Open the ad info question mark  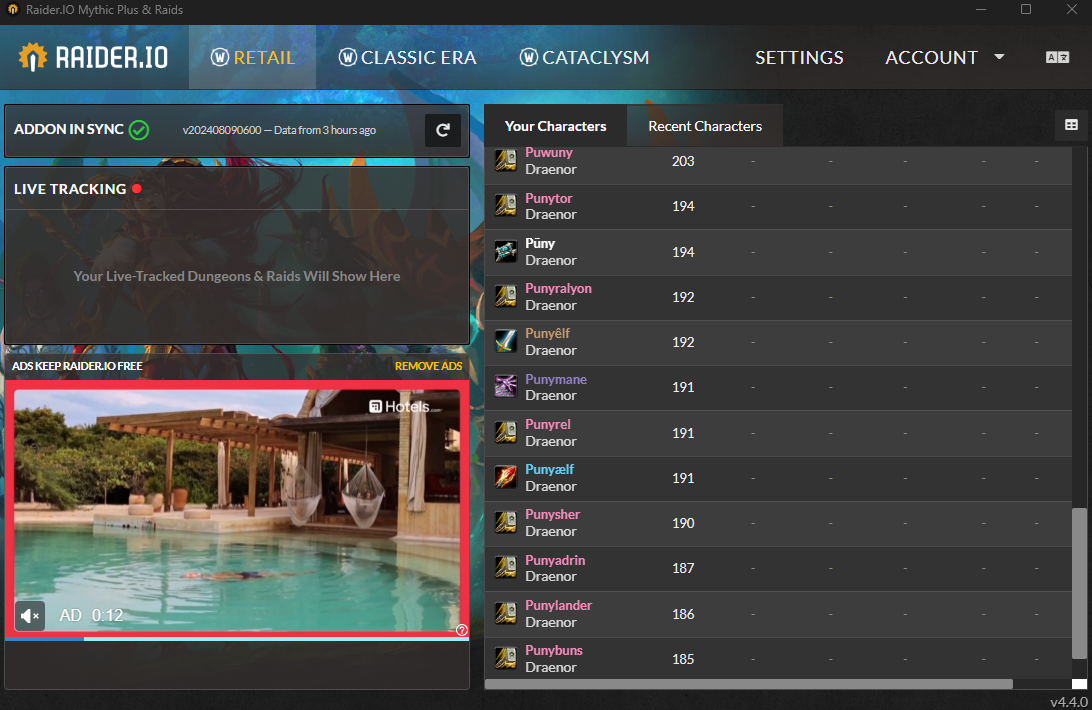[462, 630]
